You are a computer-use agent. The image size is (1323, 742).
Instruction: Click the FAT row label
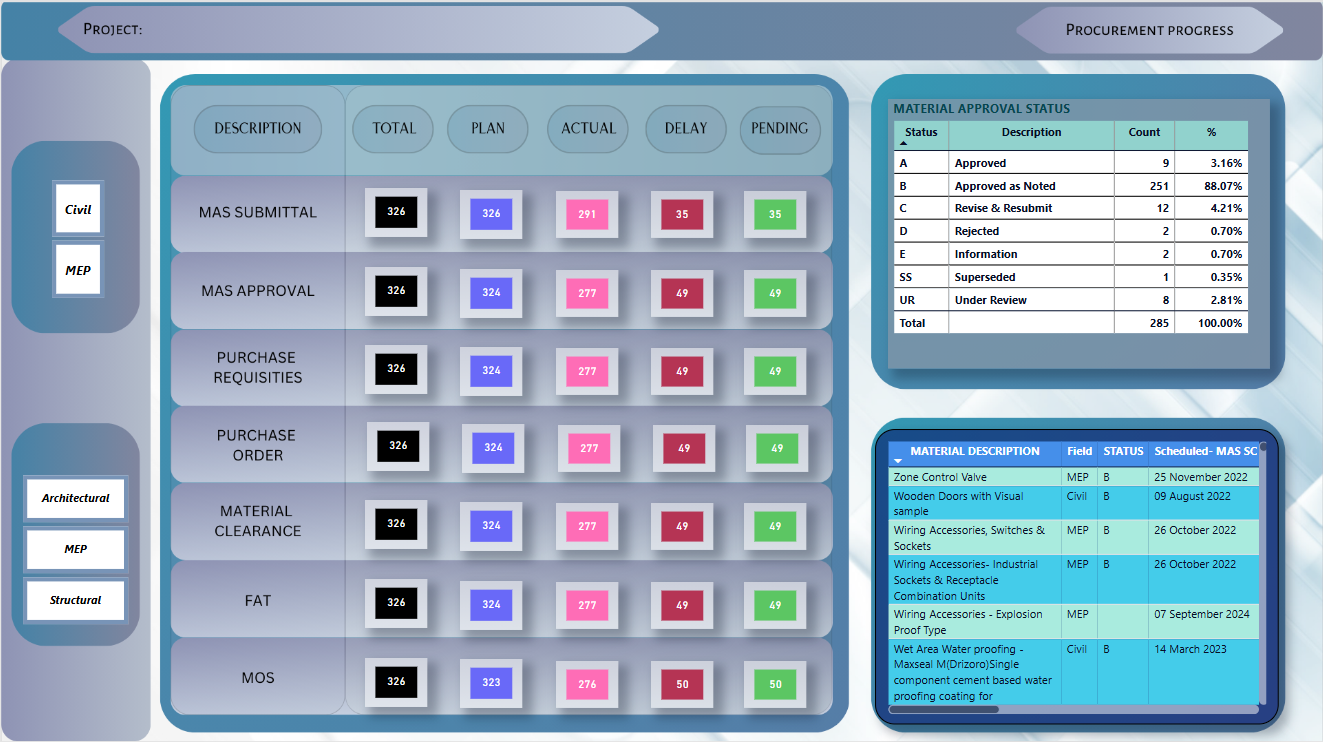click(x=258, y=601)
